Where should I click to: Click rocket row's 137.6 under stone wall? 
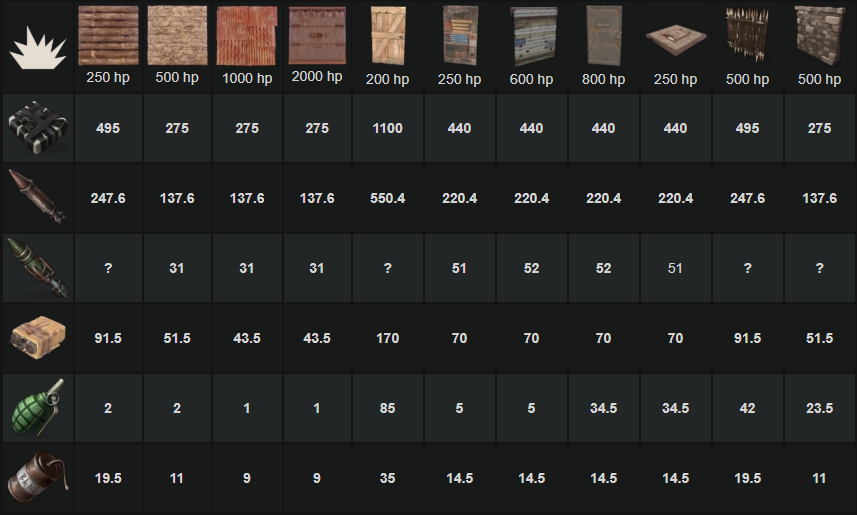[x=177, y=198]
